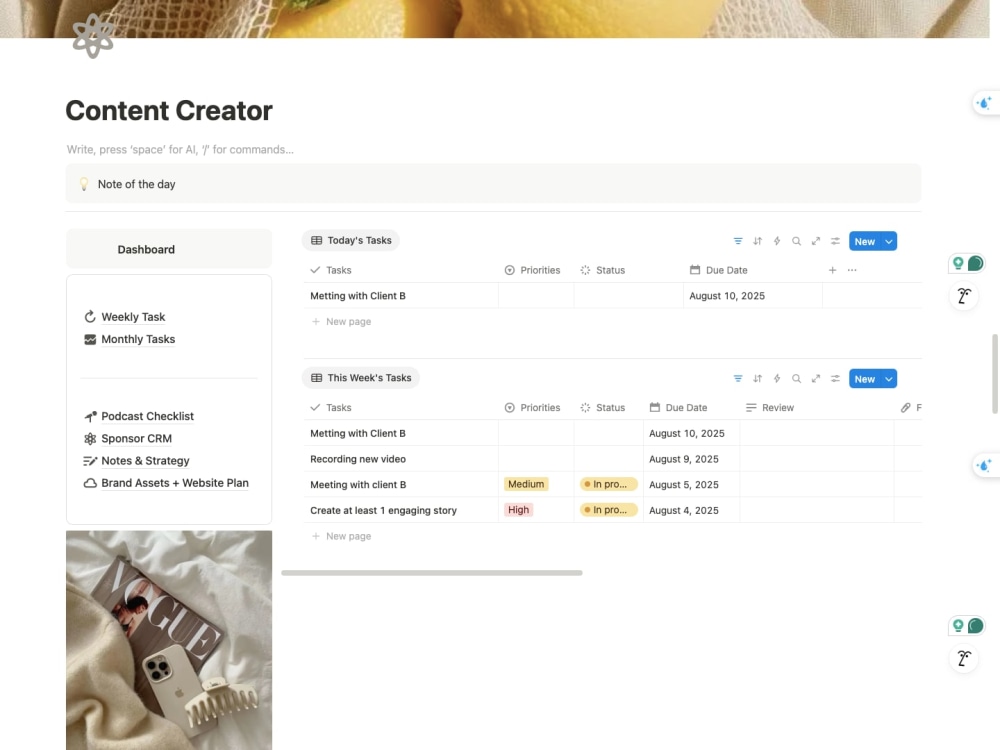Click the blue water-drop assistant icon near title
Image resolution: width=1000 pixels, height=750 pixels.
(x=985, y=103)
